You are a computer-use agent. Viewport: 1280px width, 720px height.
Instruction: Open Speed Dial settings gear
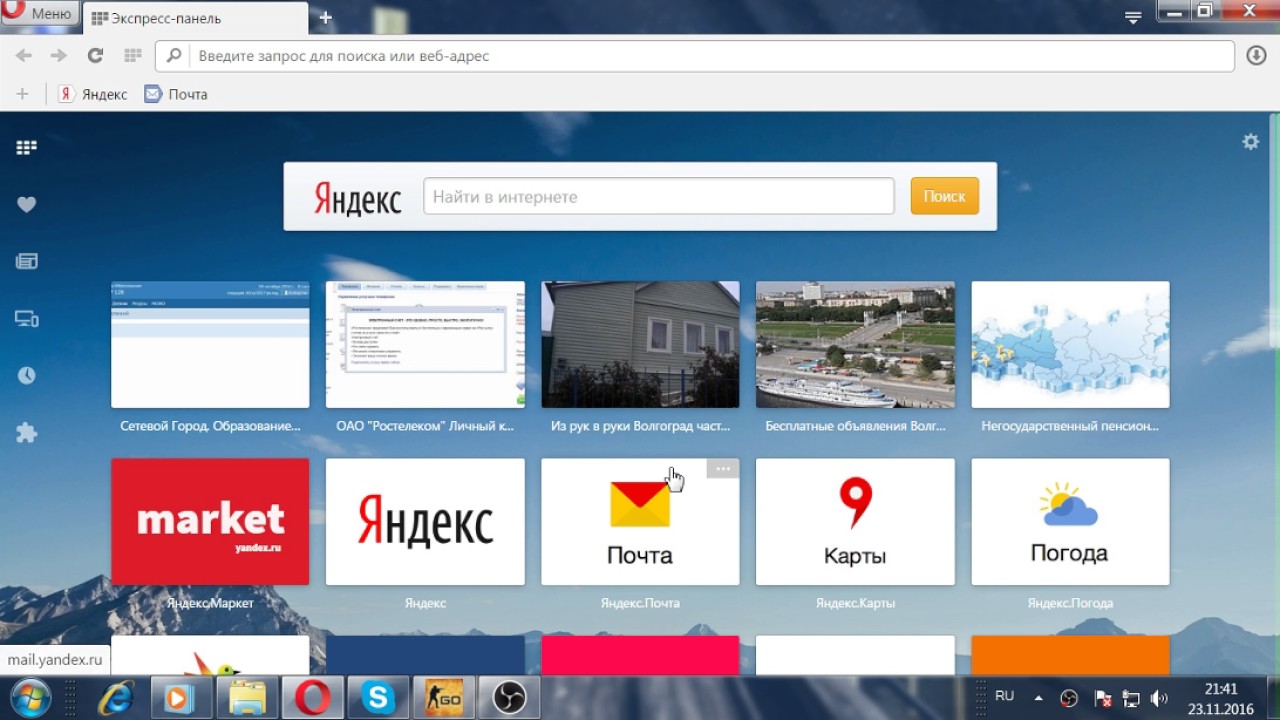point(1250,142)
